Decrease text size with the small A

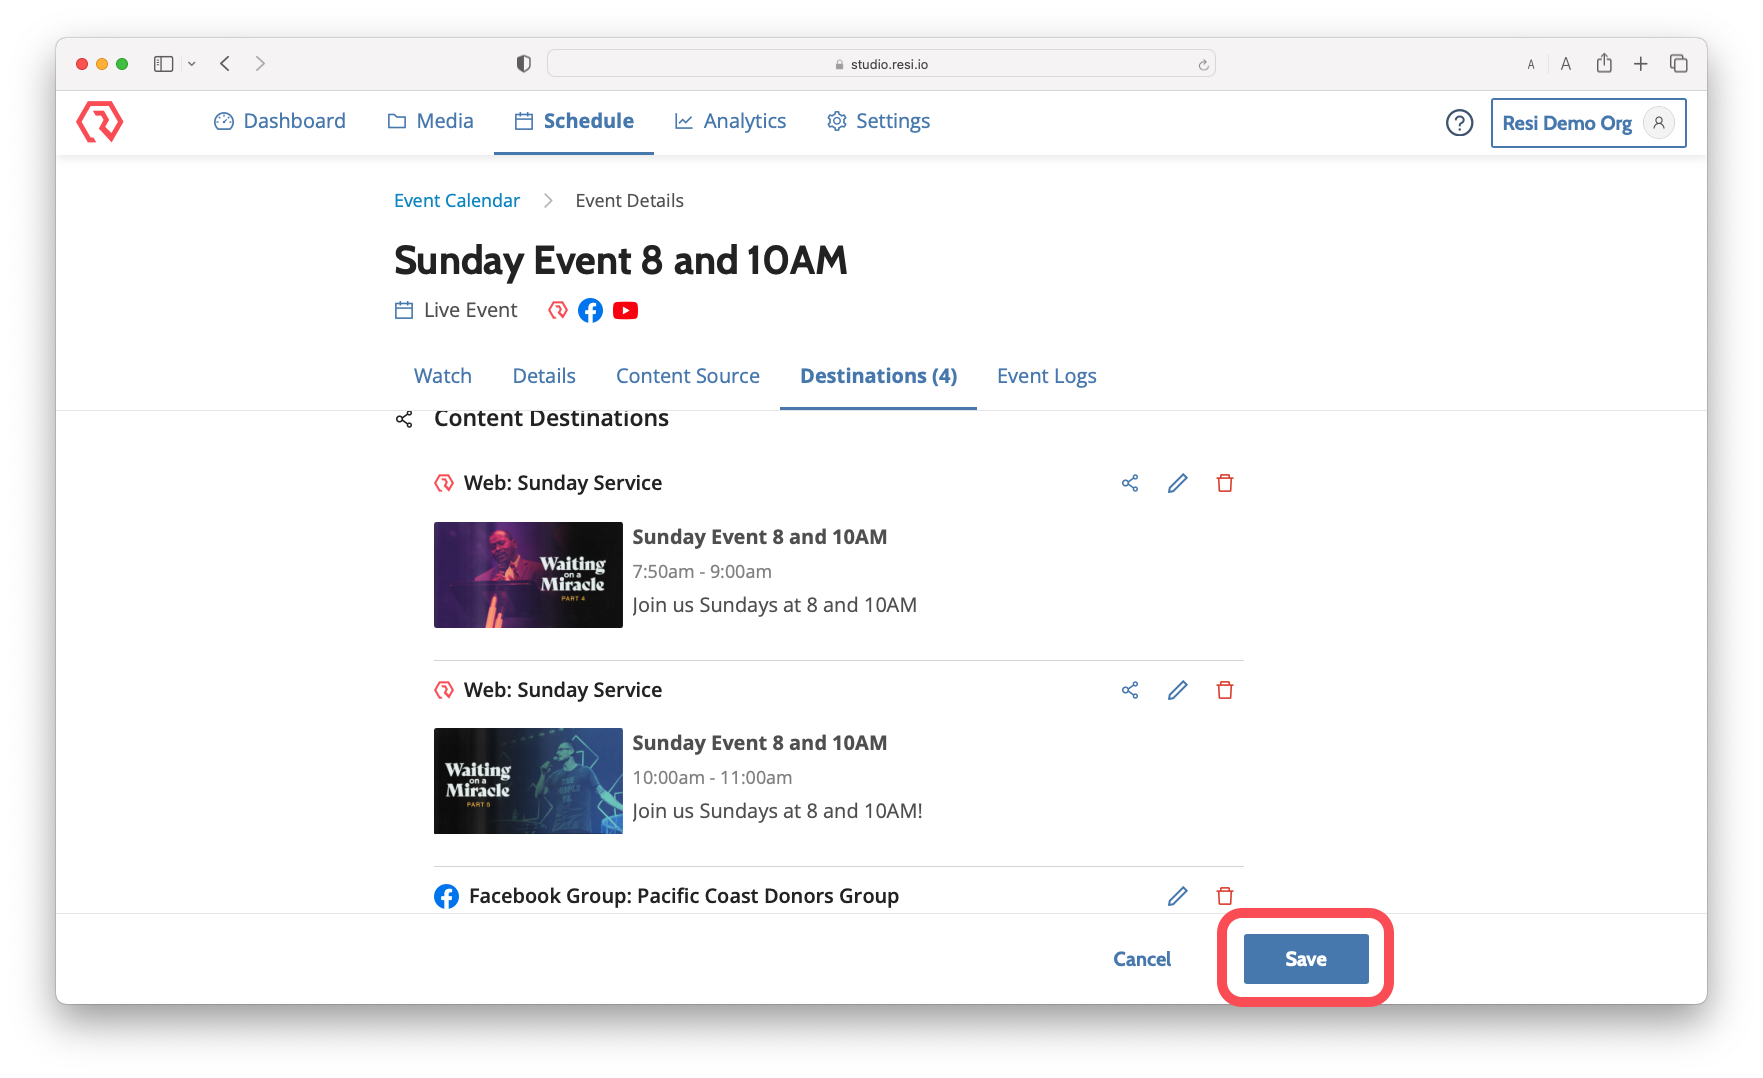tap(1531, 65)
